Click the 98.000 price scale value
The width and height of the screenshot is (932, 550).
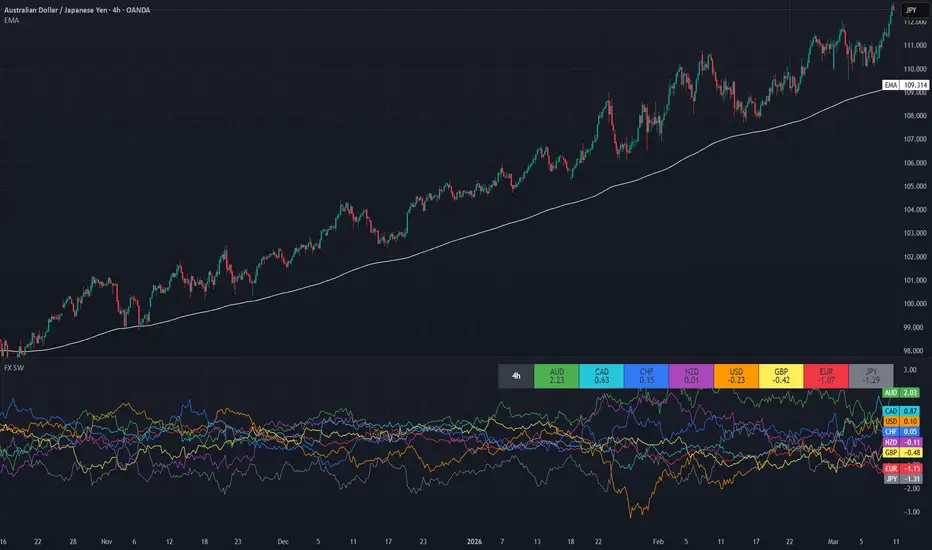coord(913,351)
